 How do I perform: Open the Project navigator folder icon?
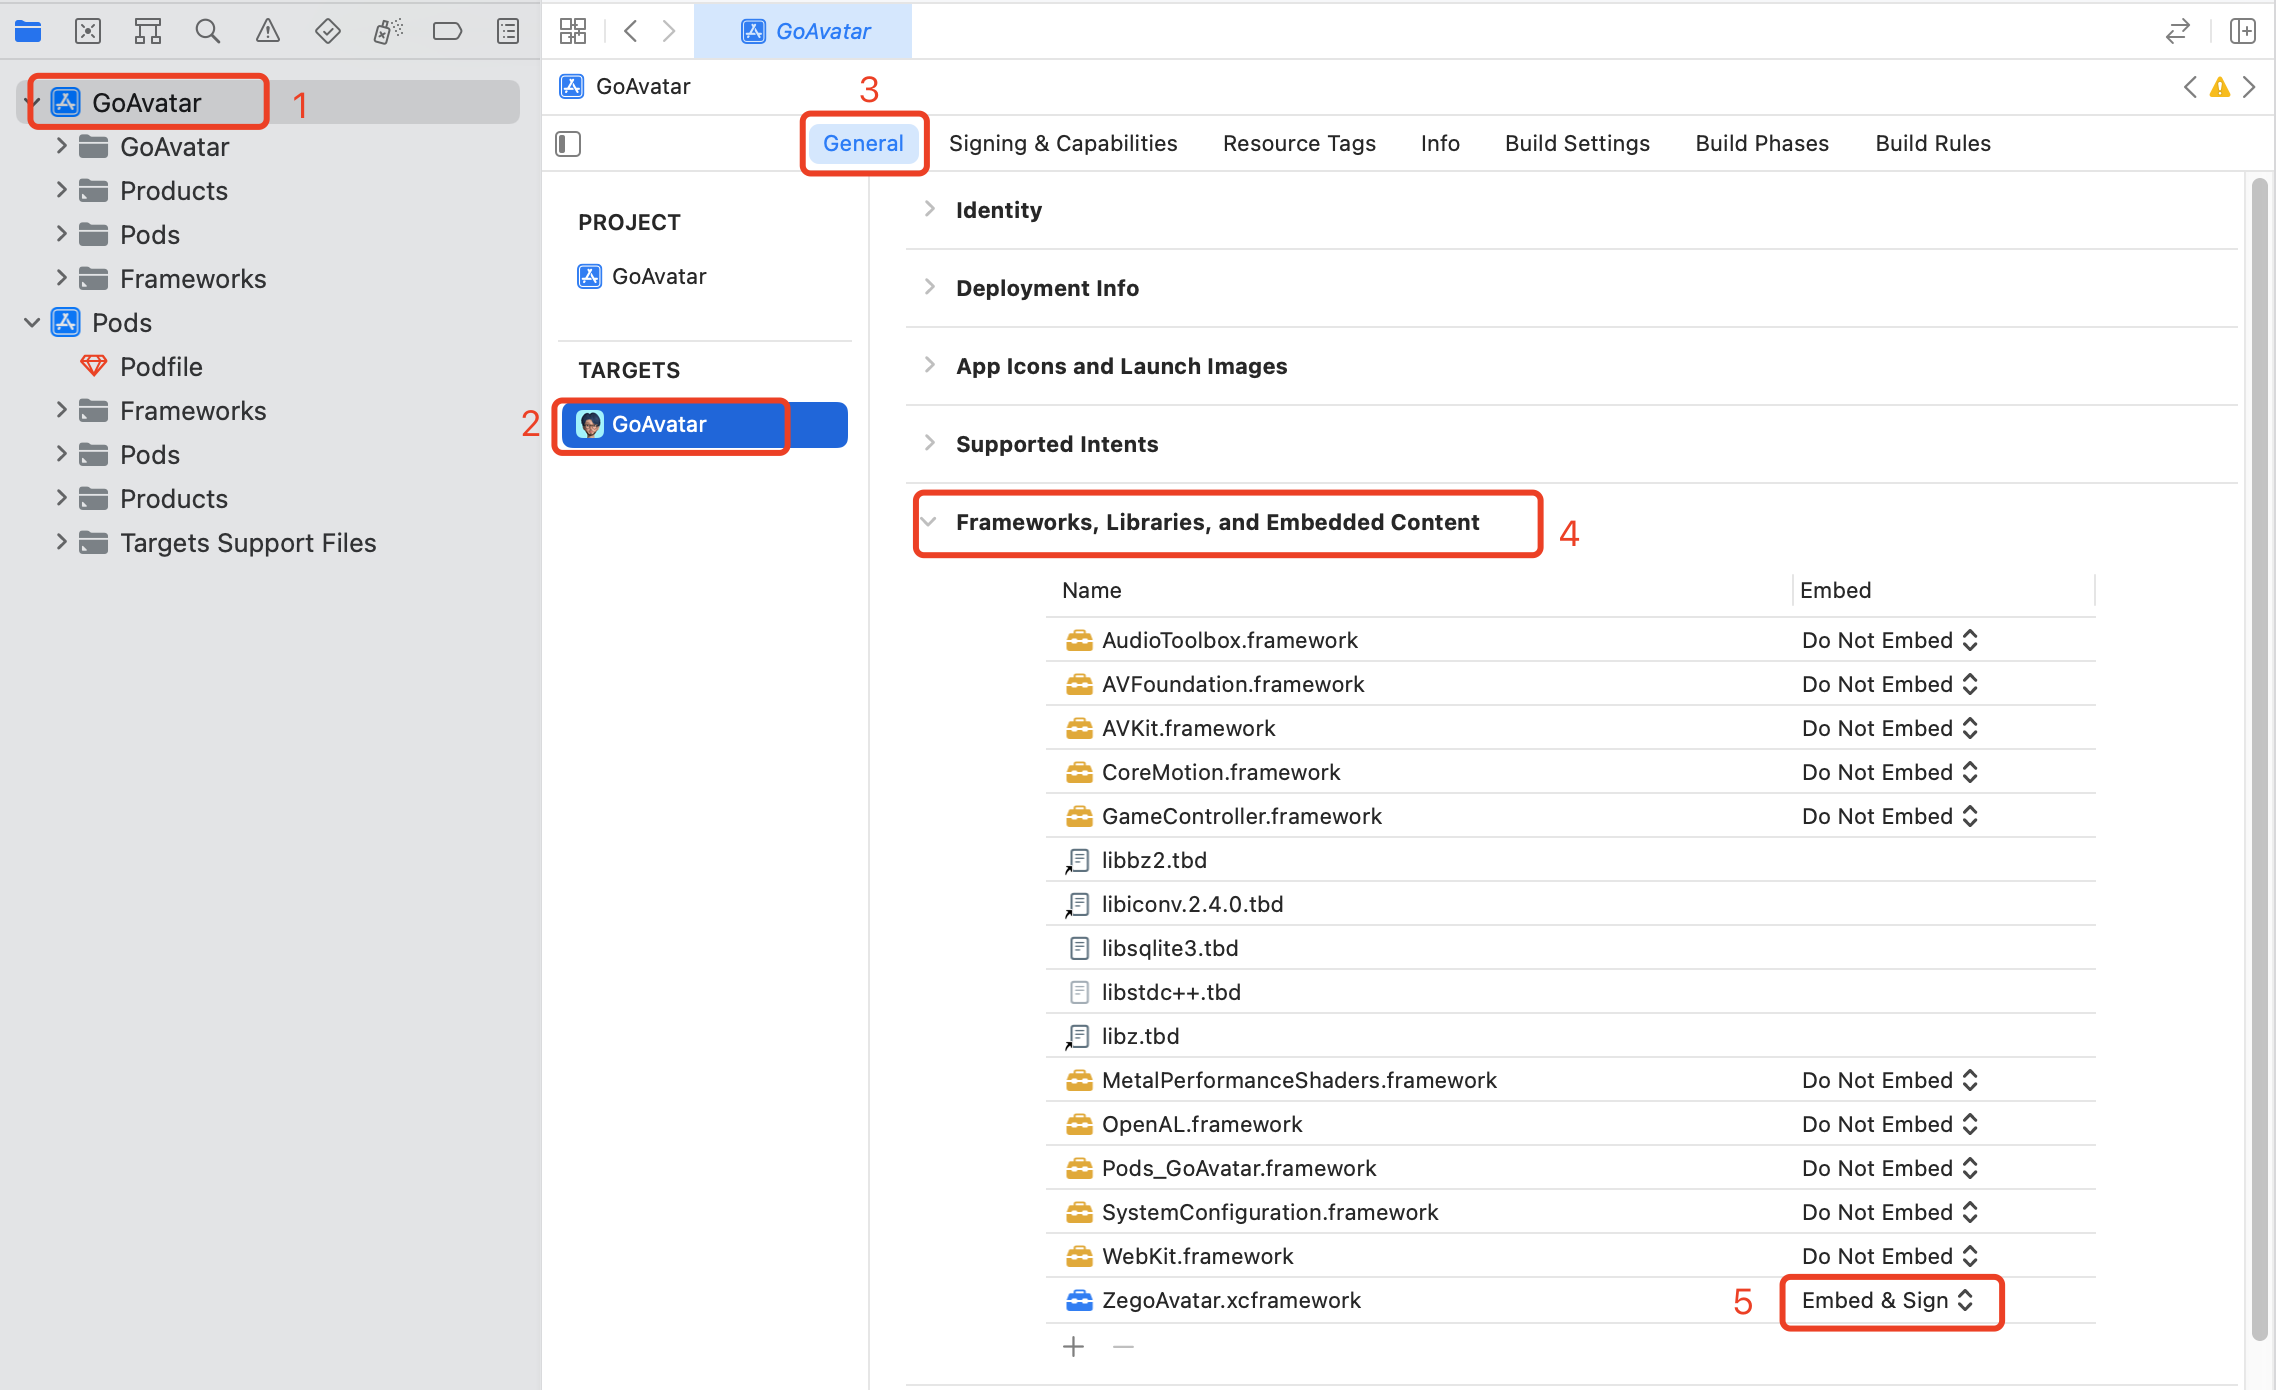[28, 32]
